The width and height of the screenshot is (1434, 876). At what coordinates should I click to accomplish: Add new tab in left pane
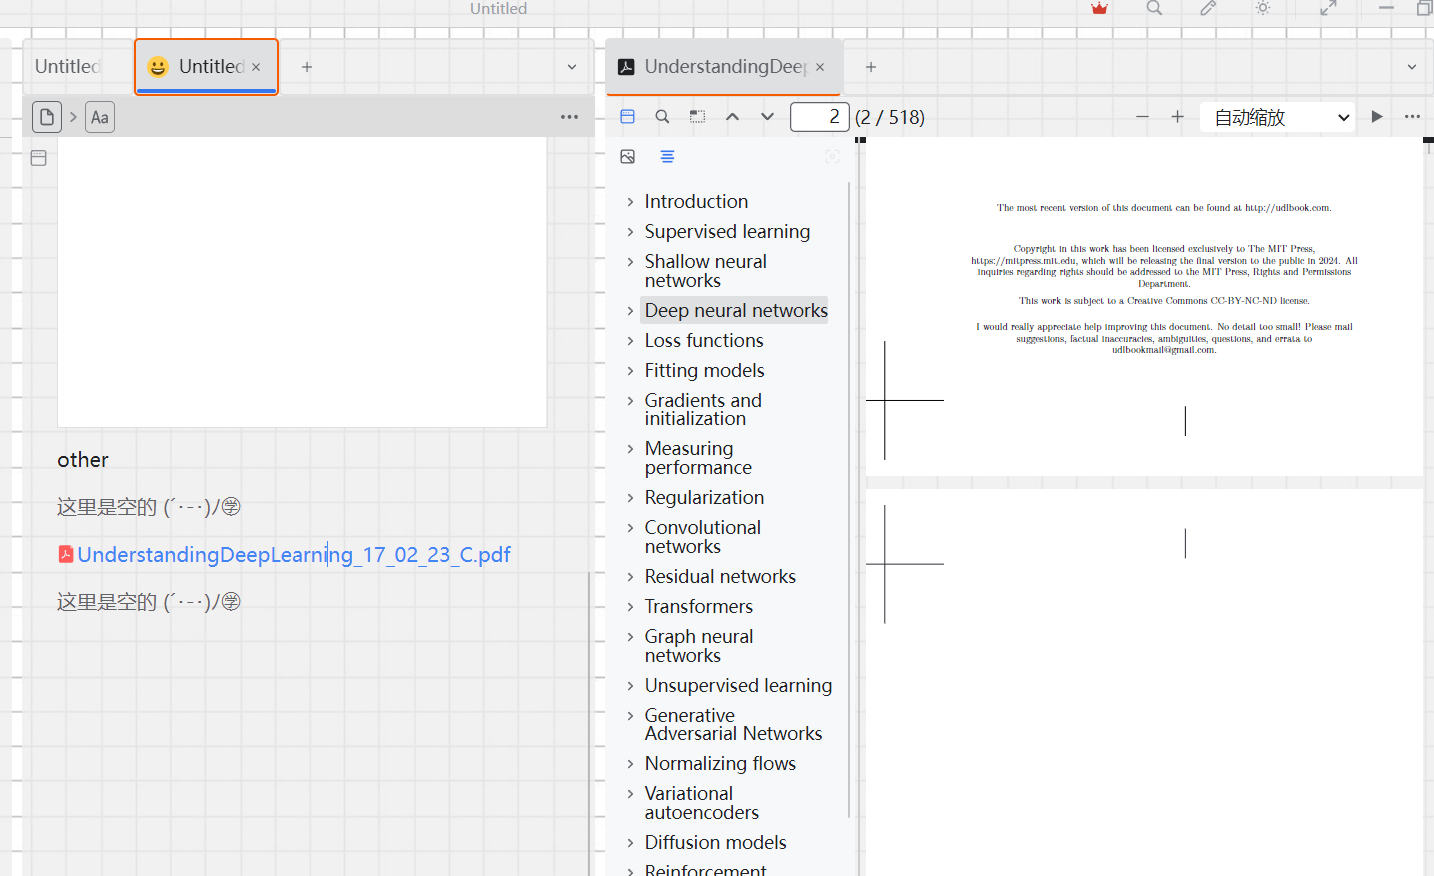coord(307,67)
